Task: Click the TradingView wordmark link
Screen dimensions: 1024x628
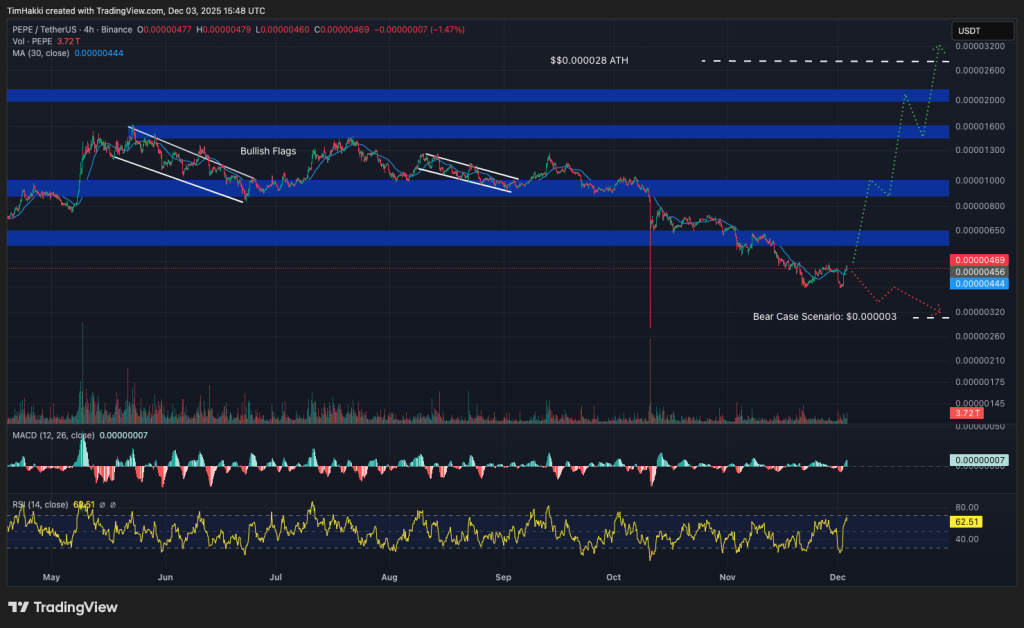Action: pos(75,607)
